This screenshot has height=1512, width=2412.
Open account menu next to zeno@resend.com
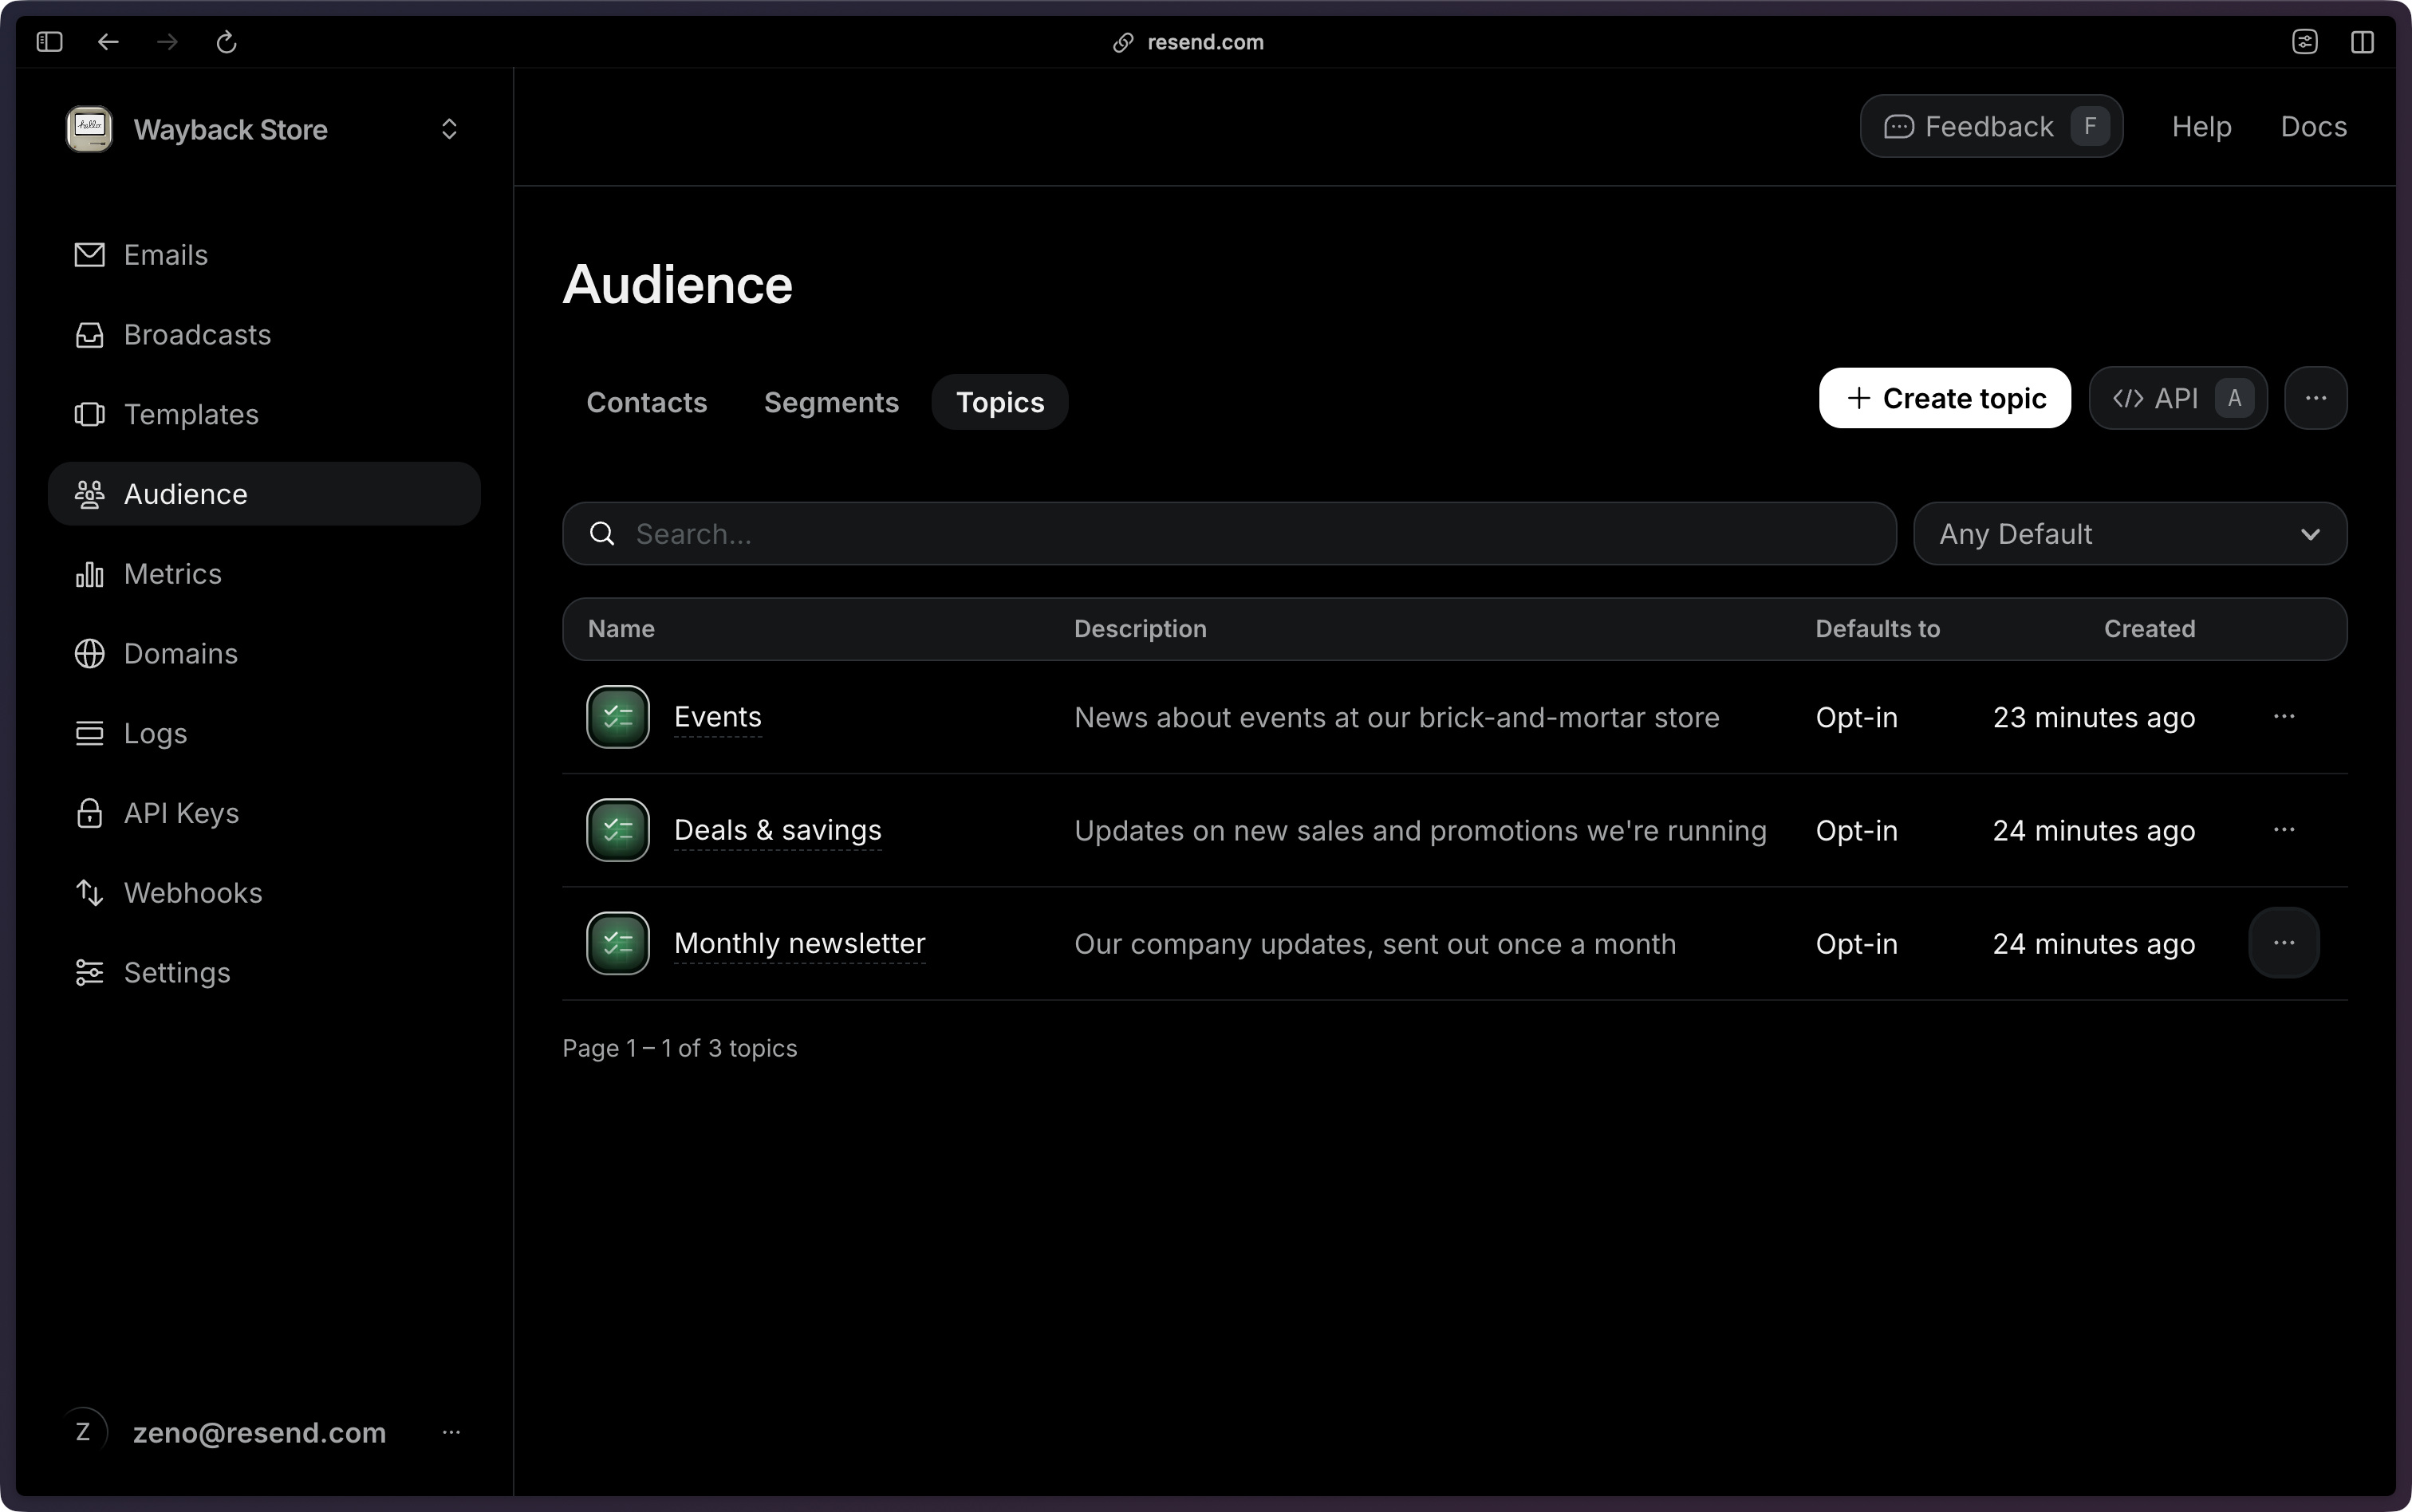[x=451, y=1432]
